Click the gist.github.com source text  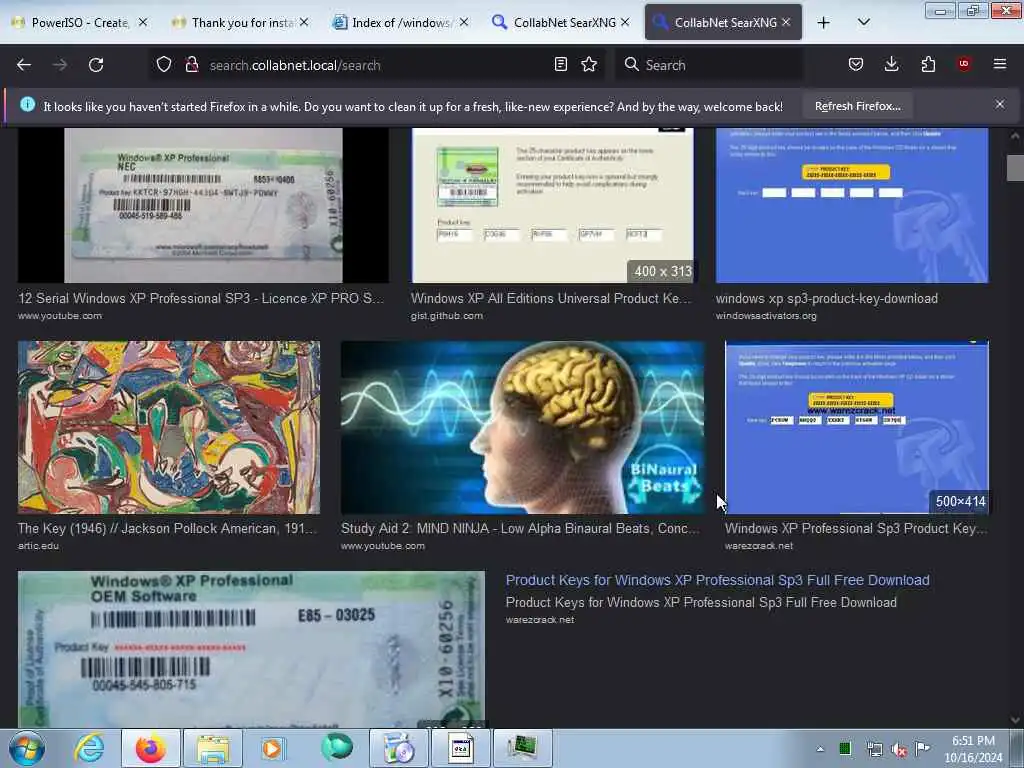(447, 315)
